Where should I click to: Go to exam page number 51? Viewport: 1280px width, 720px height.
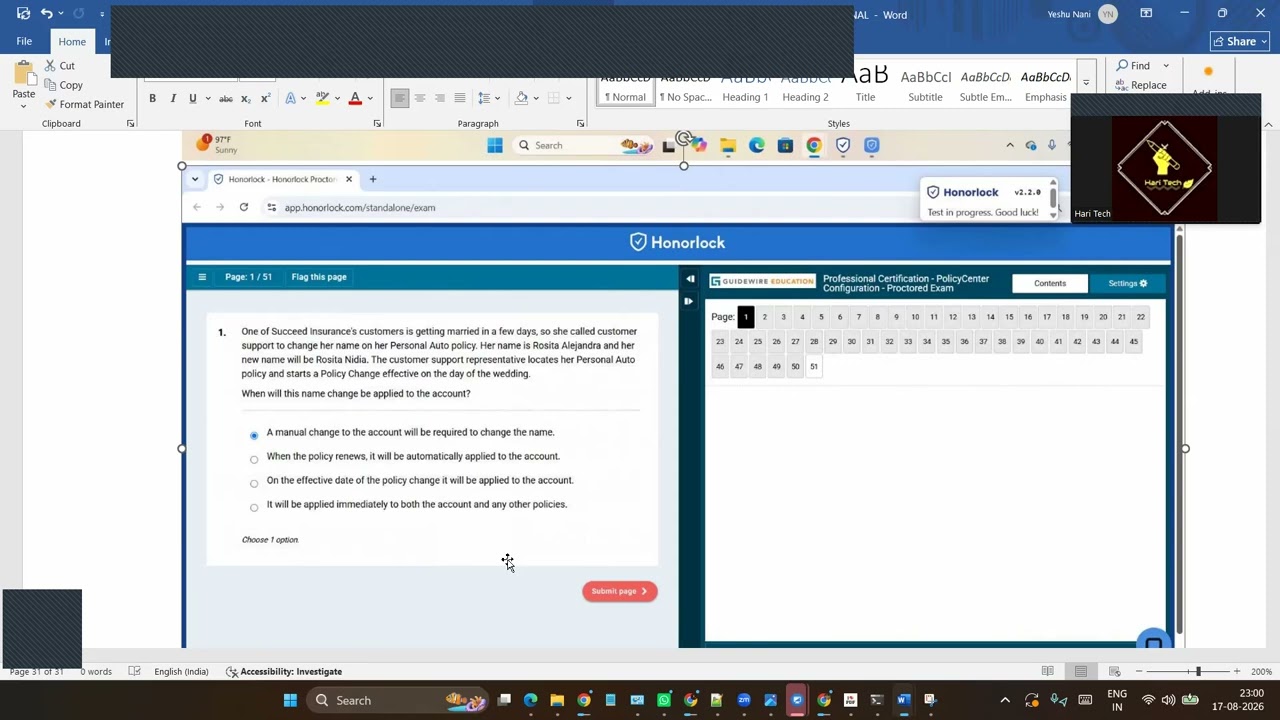point(814,367)
